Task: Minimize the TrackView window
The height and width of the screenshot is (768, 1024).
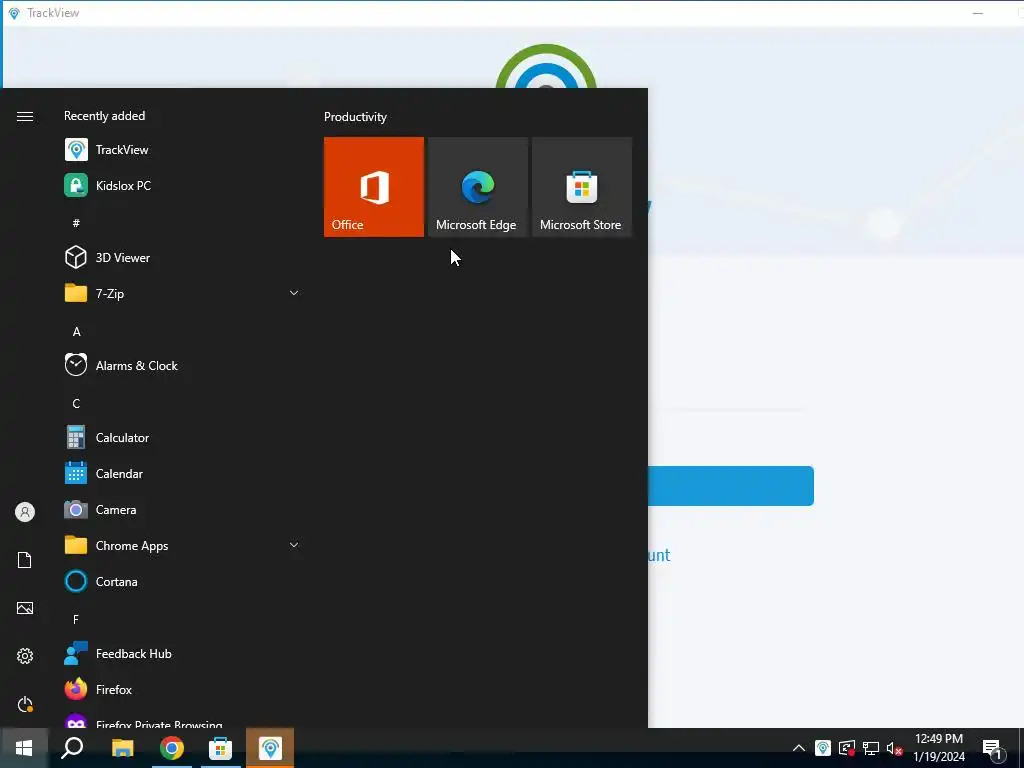Action: (x=978, y=13)
